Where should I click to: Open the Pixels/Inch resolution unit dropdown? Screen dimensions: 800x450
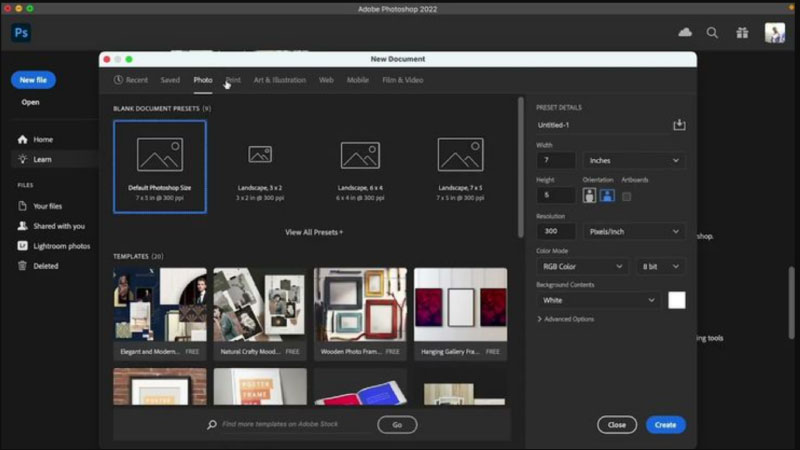(x=634, y=232)
